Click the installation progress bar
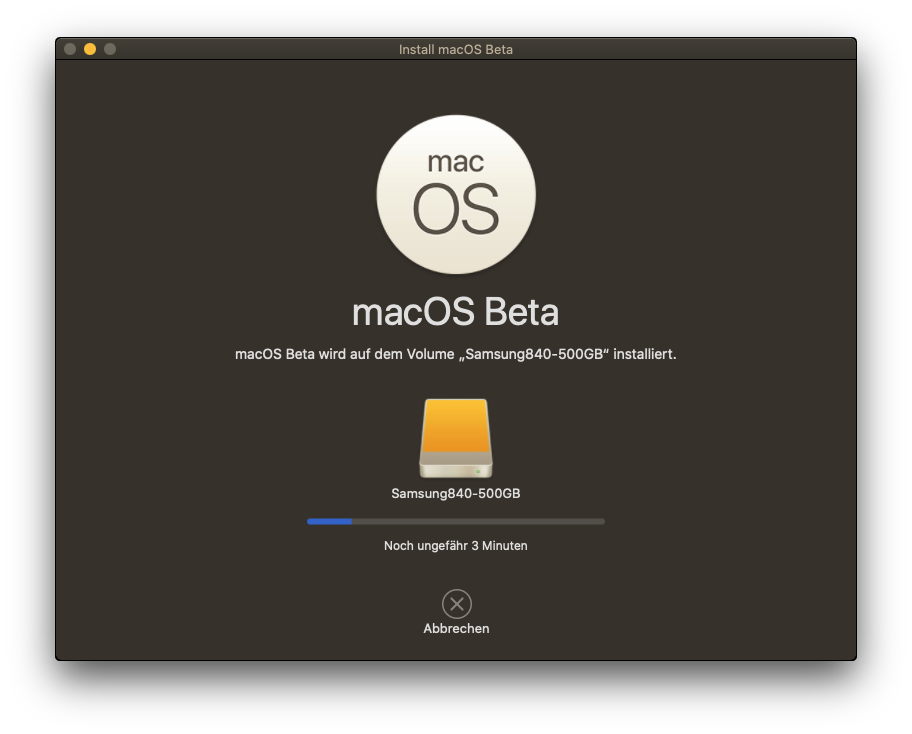Image resolution: width=912 pixels, height=734 pixels. [456, 522]
